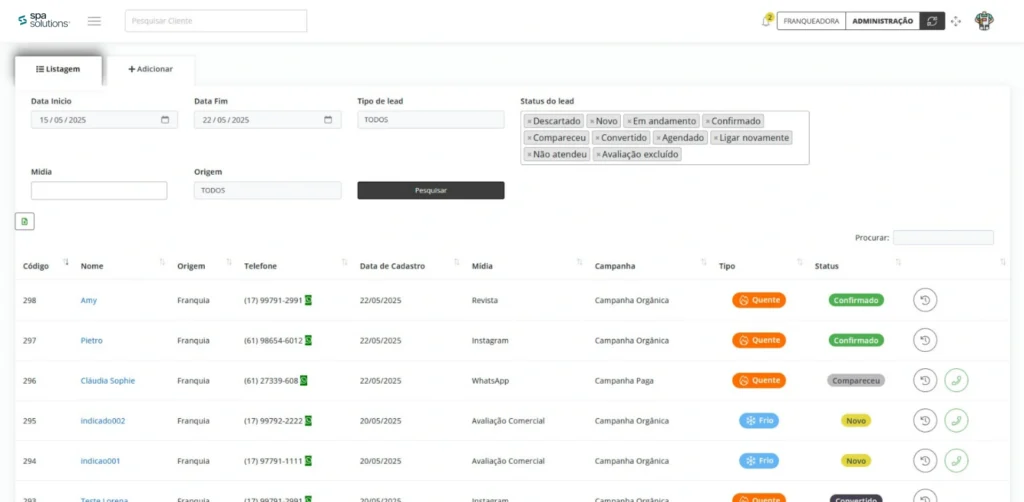The width and height of the screenshot is (1024, 502).
Task: Click the phone icon for lead indicado002
Action: tap(956, 421)
